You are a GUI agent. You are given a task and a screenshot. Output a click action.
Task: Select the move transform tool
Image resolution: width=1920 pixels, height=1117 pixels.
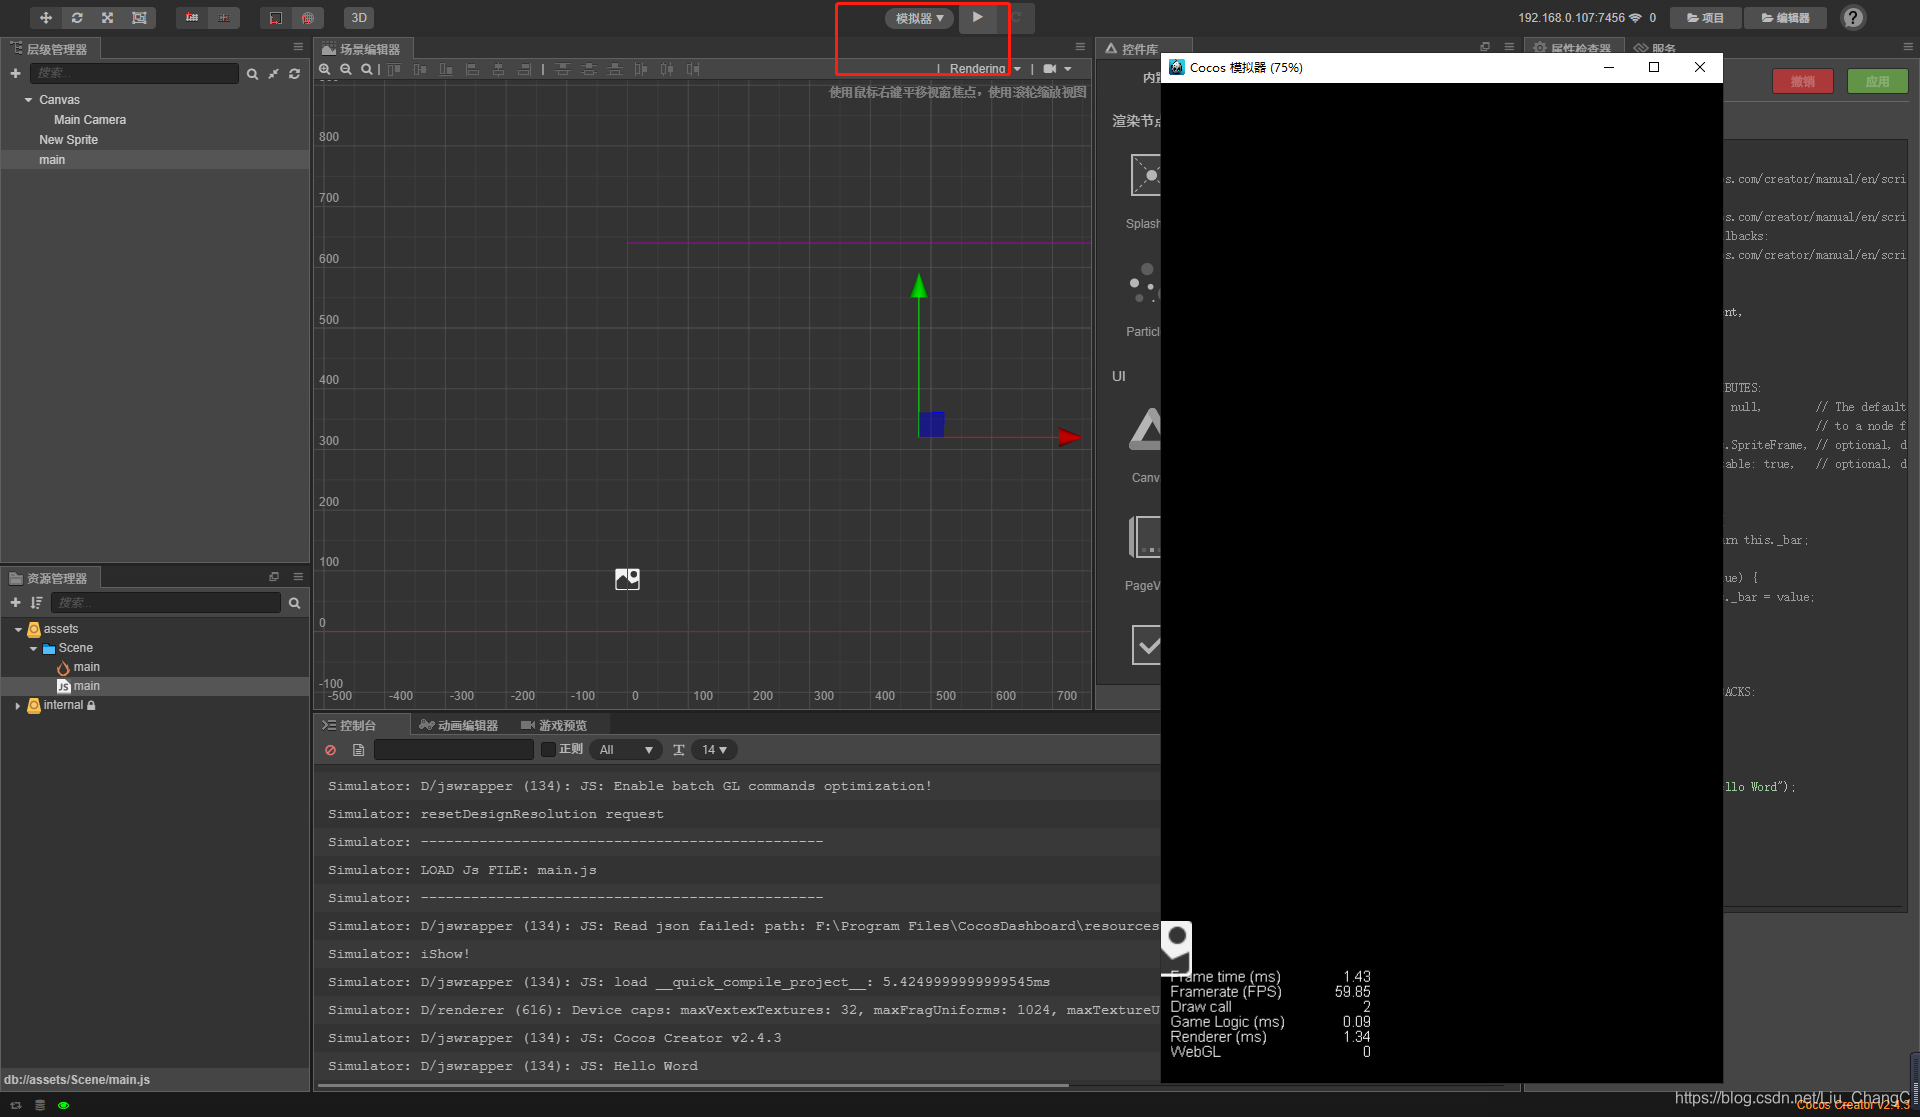click(x=45, y=18)
